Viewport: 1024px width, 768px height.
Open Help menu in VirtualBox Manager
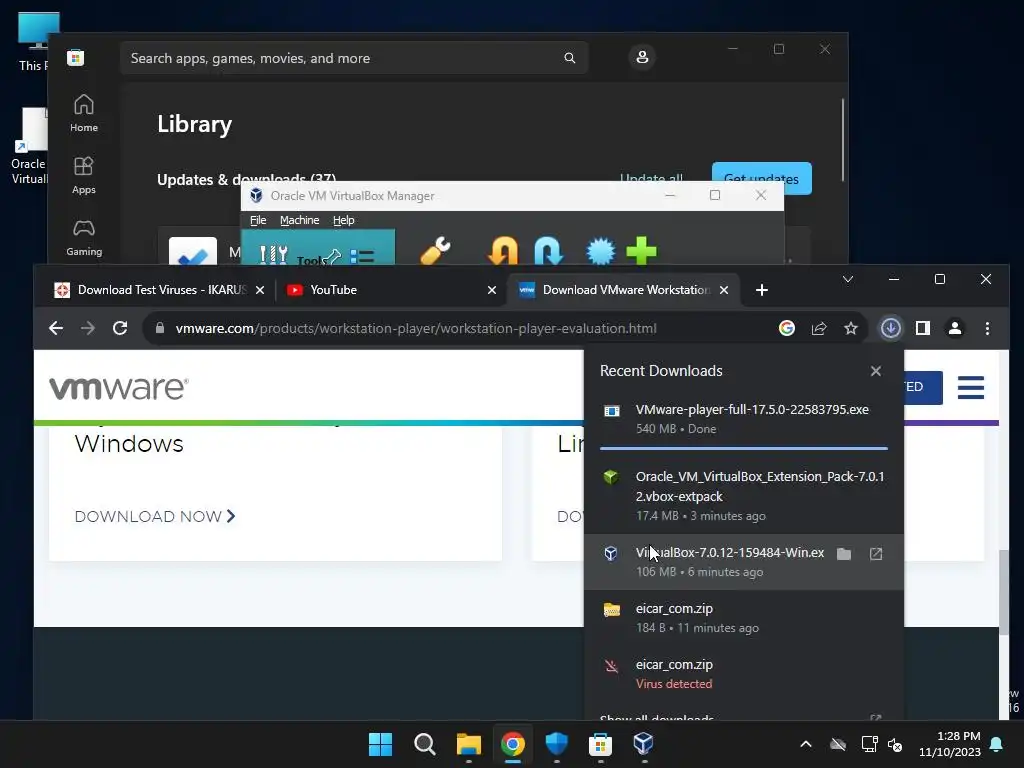tap(344, 220)
